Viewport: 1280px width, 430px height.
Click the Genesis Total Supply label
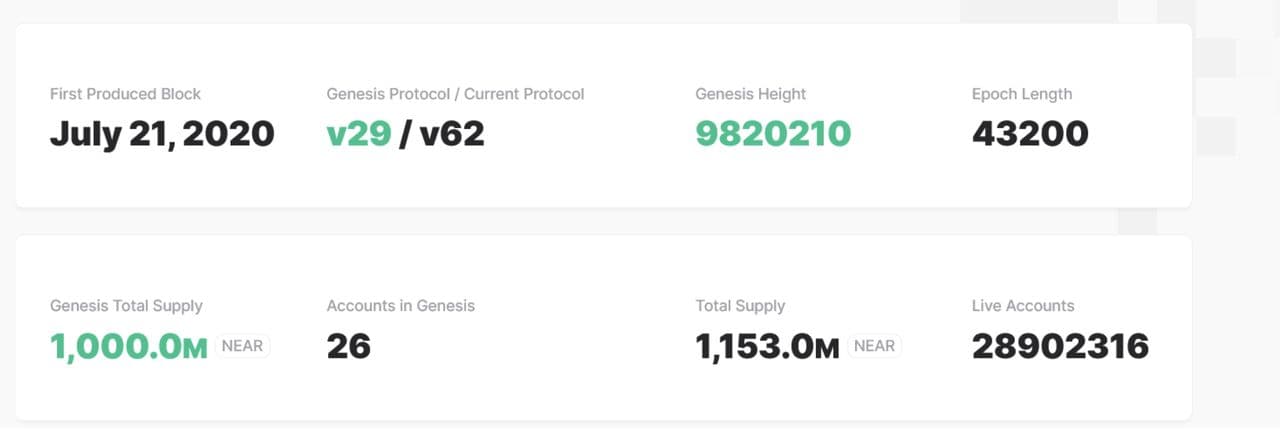click(x=126, y=306)
